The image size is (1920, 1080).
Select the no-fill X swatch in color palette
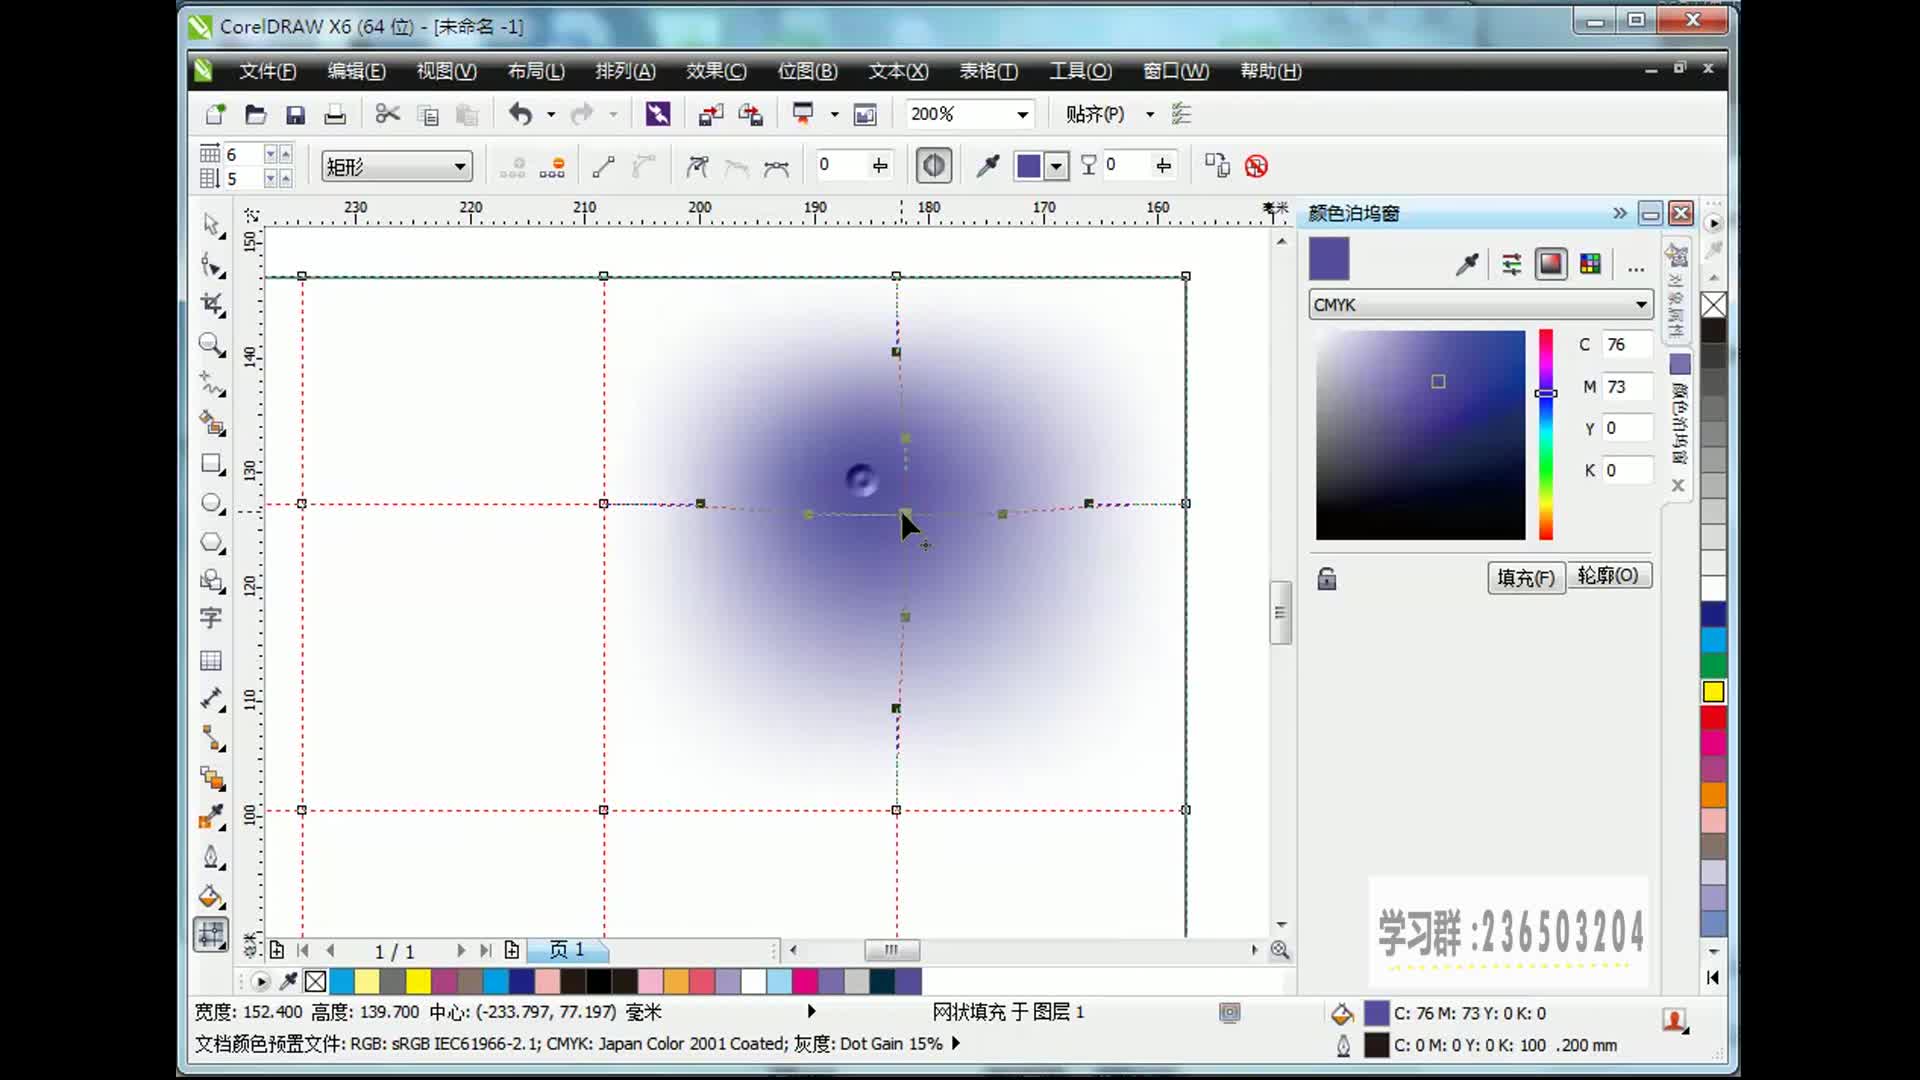(x=315, y=982)
